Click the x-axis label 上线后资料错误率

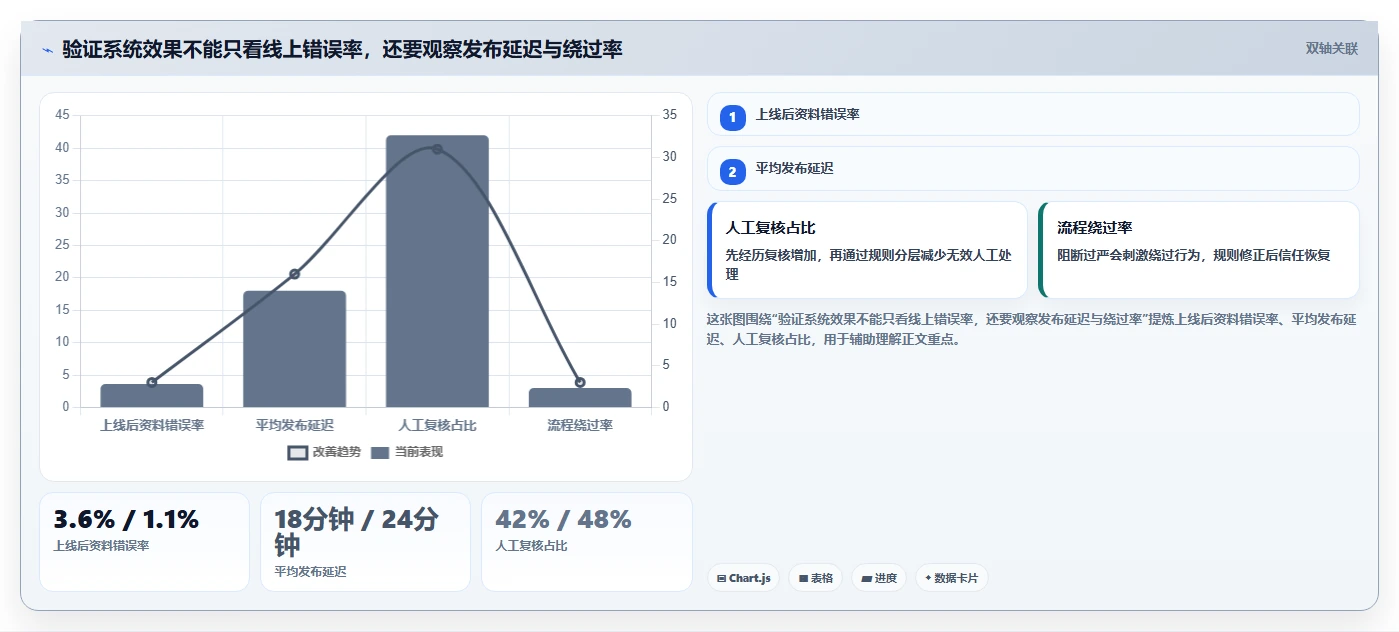pos(152,425)
